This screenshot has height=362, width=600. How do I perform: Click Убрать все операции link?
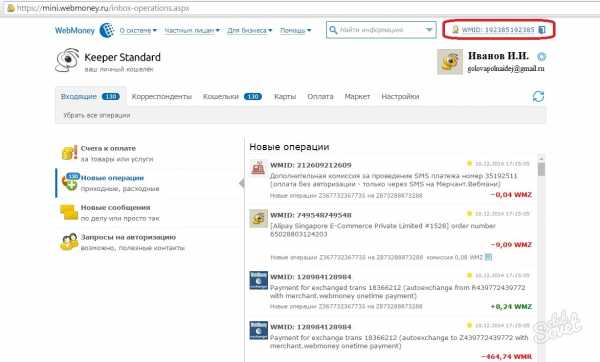point(97,115)
